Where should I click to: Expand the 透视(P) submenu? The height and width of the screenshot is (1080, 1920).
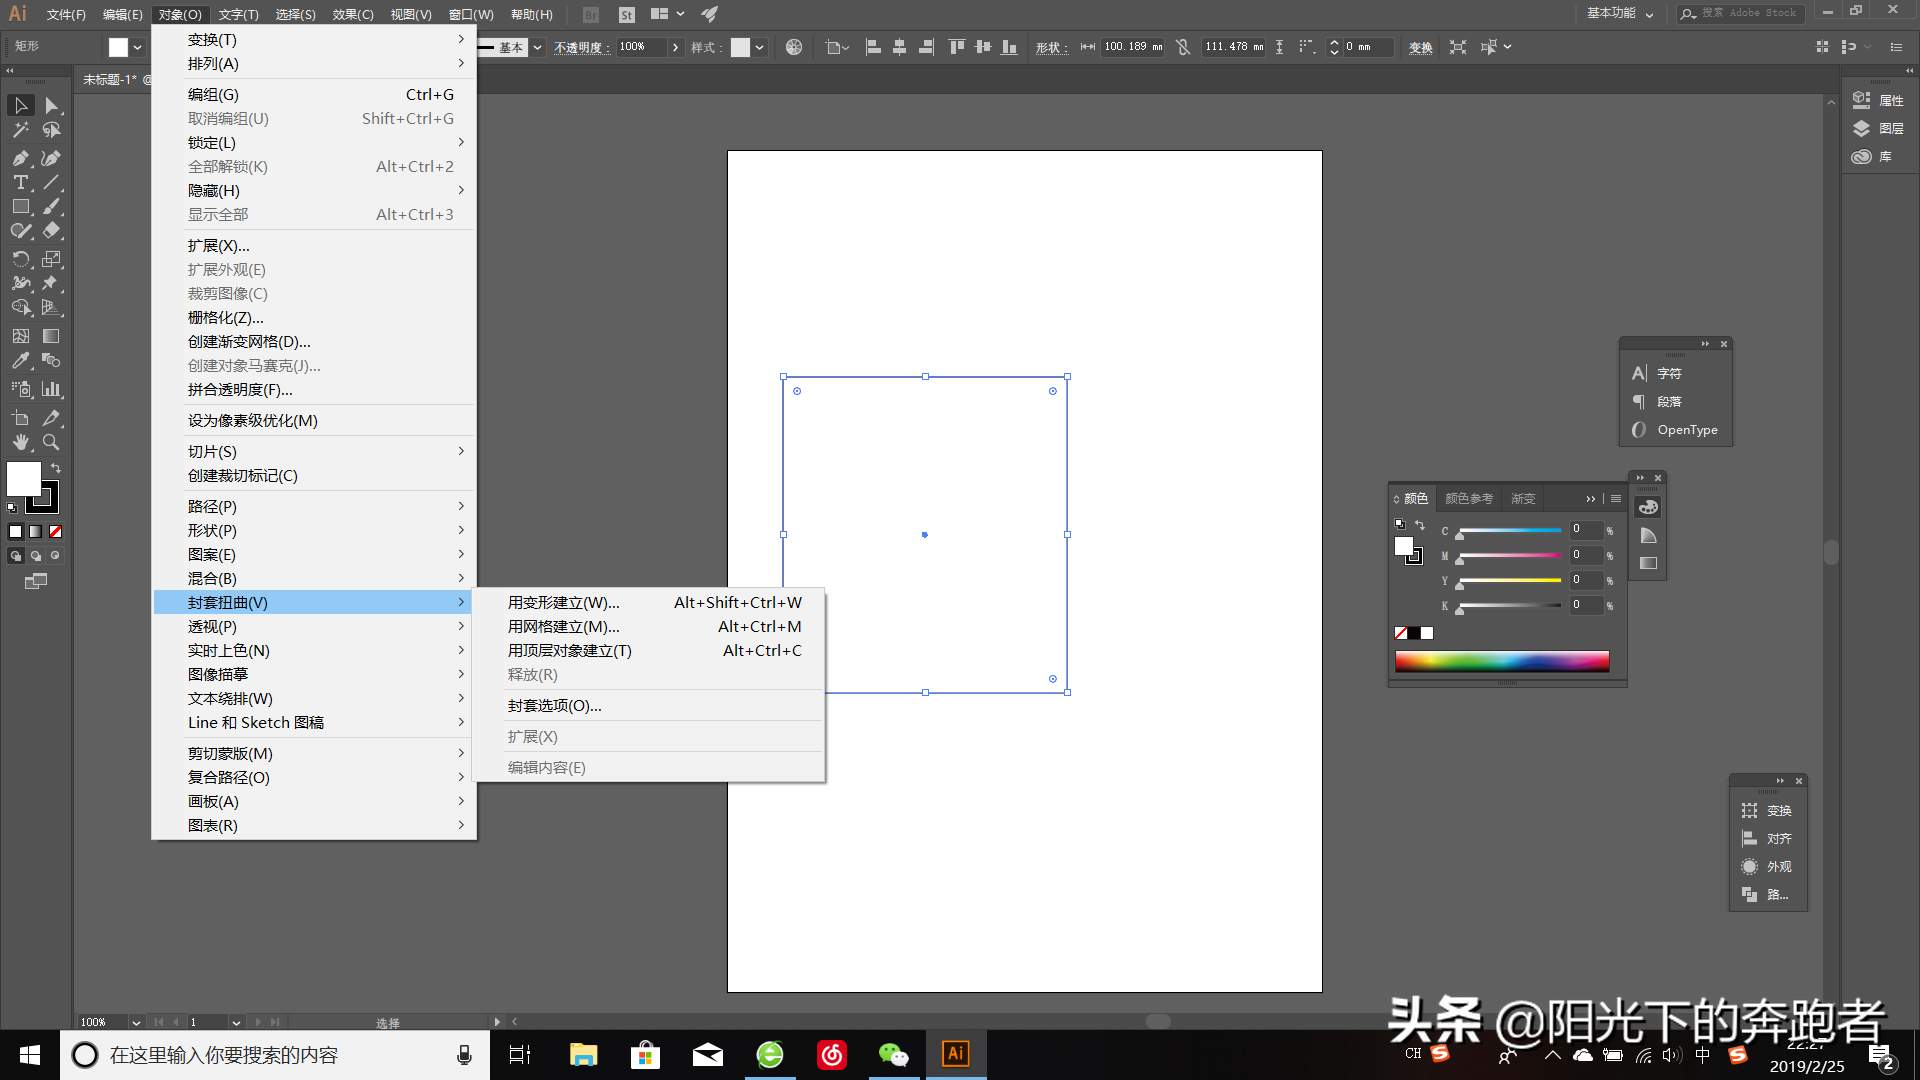point(315,627)
